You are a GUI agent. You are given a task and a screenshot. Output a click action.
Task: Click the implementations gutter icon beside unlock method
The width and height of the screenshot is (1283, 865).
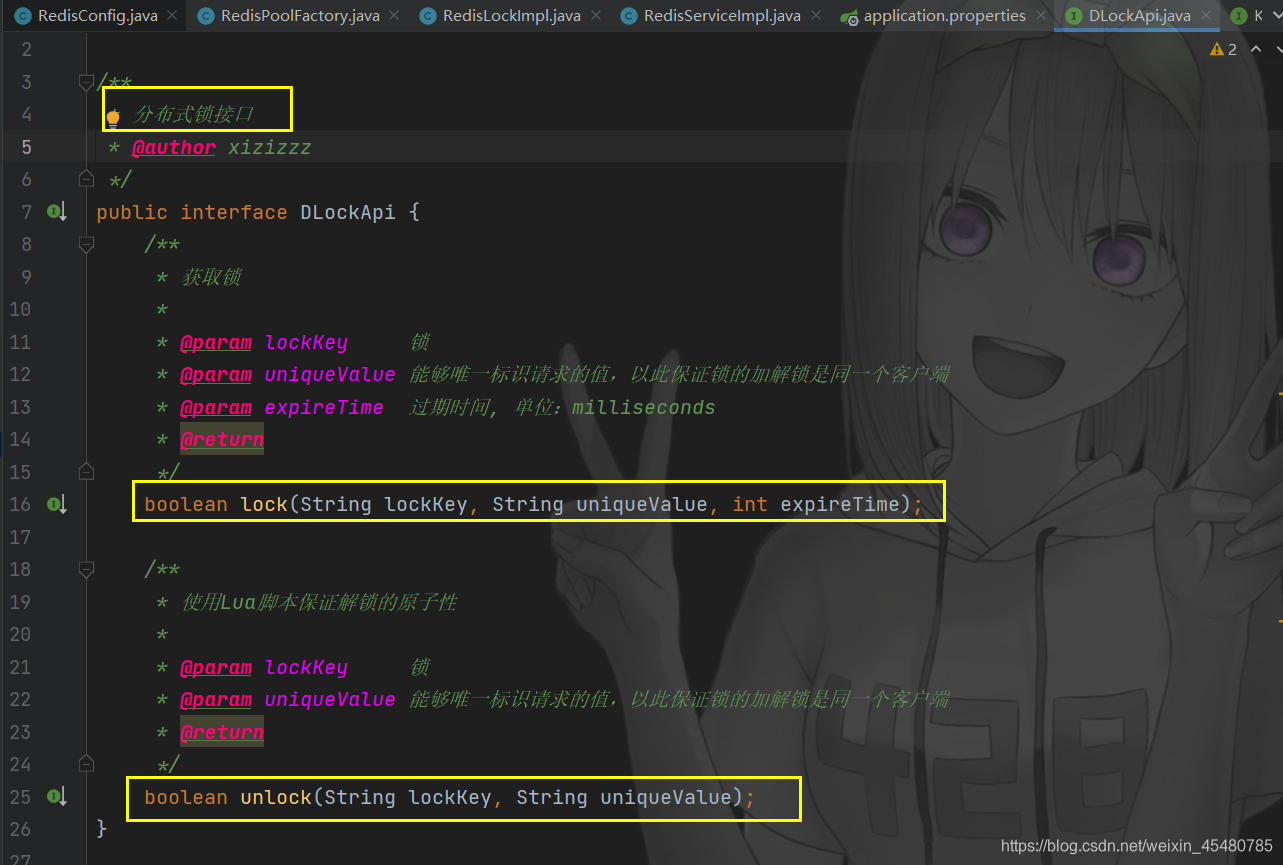[56, 796]
